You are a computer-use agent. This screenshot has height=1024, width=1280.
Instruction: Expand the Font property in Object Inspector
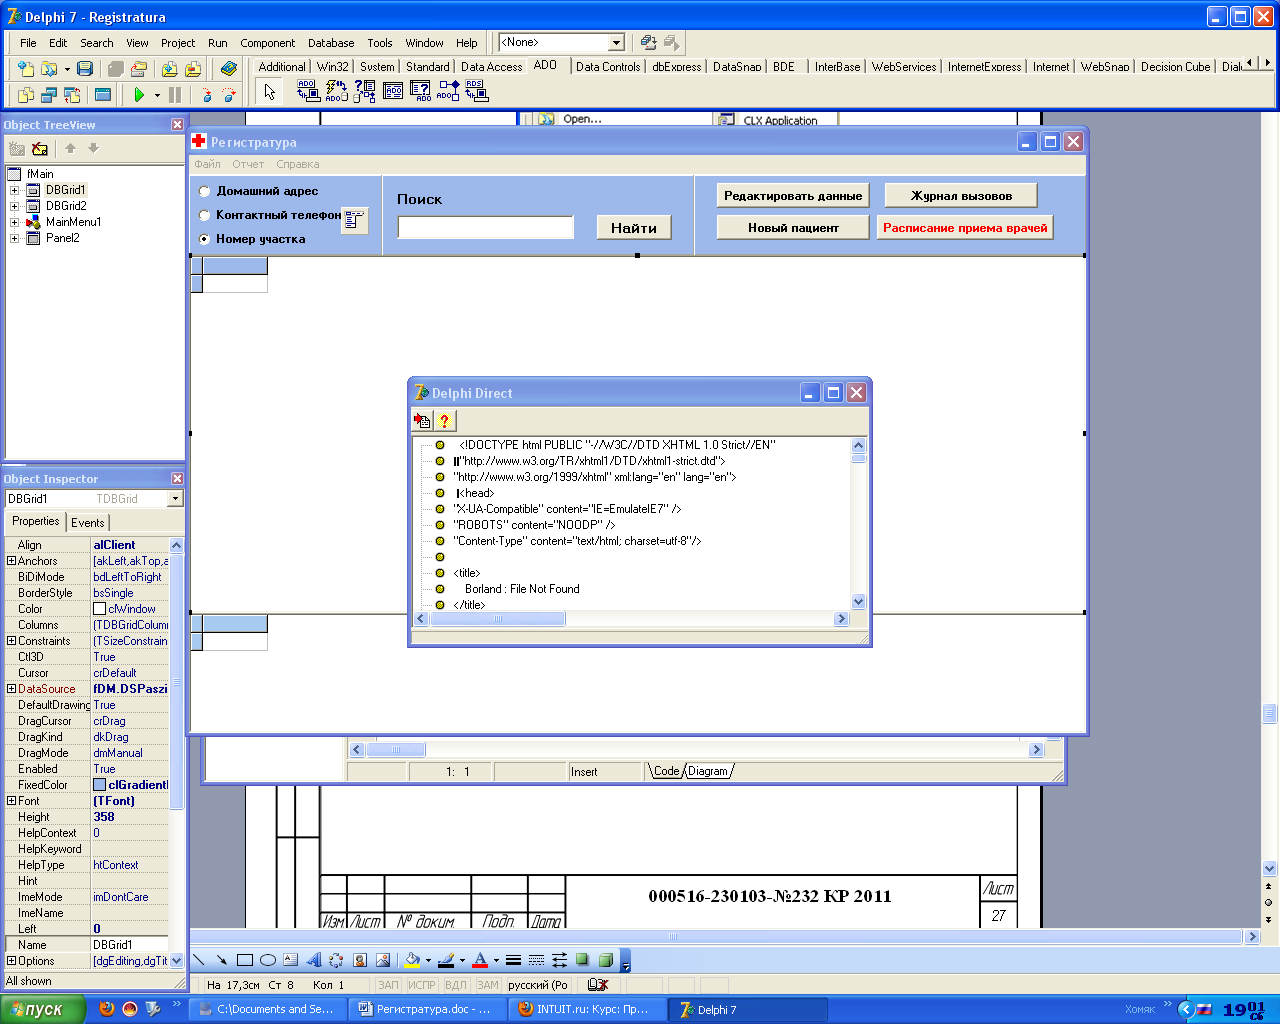pyautogui.click(x=11, y=801)
